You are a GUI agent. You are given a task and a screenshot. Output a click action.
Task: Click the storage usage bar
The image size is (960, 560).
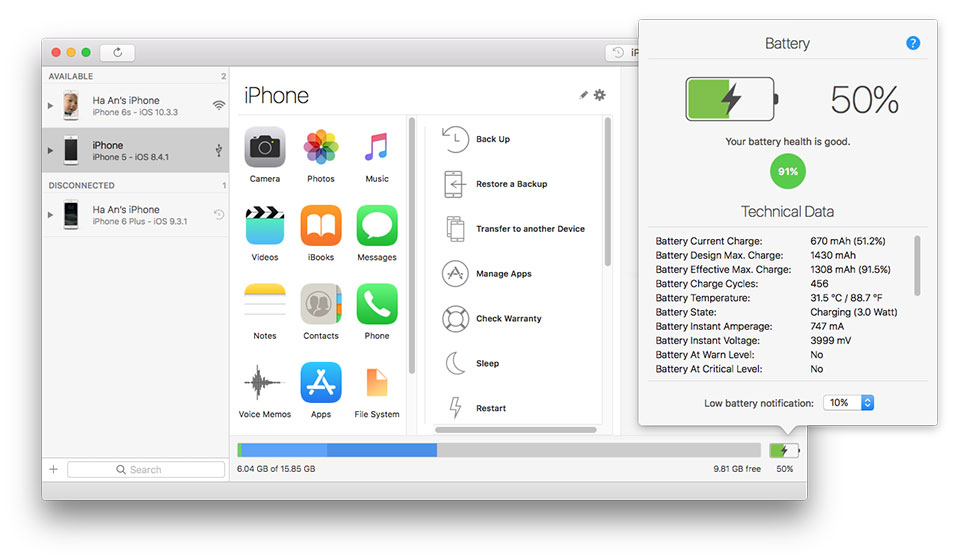click(x=499, y=450)
